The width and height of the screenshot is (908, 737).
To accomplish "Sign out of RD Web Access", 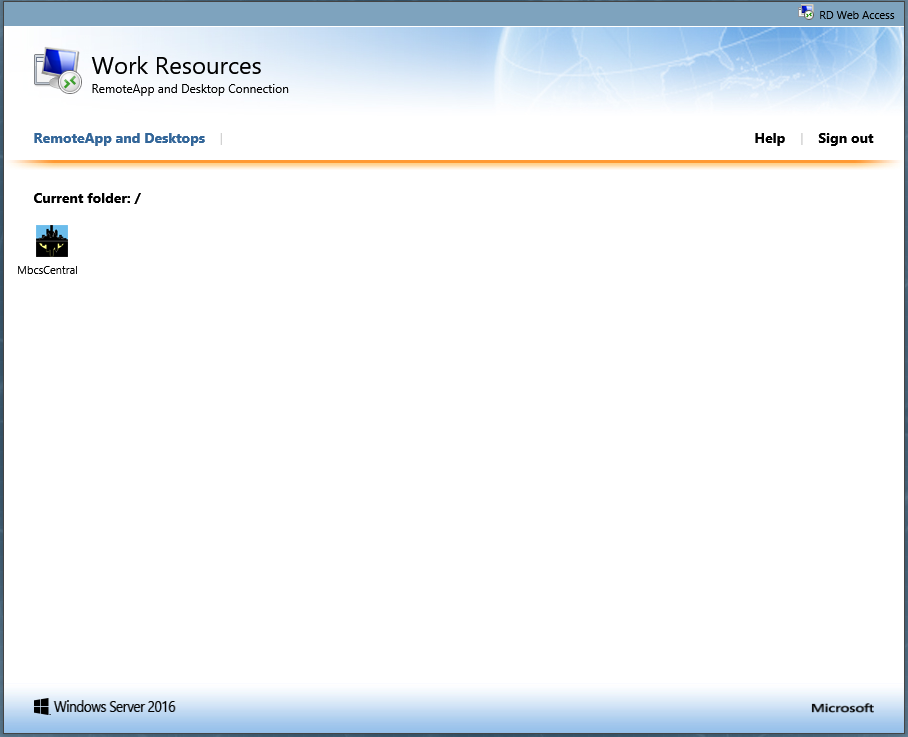I will [845, 138].
